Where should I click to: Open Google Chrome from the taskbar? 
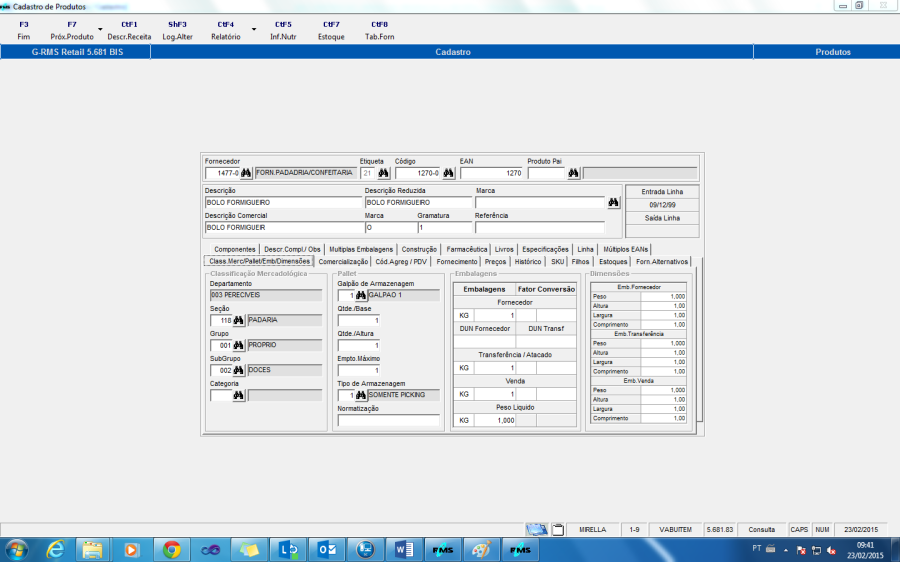coord(171,550)
